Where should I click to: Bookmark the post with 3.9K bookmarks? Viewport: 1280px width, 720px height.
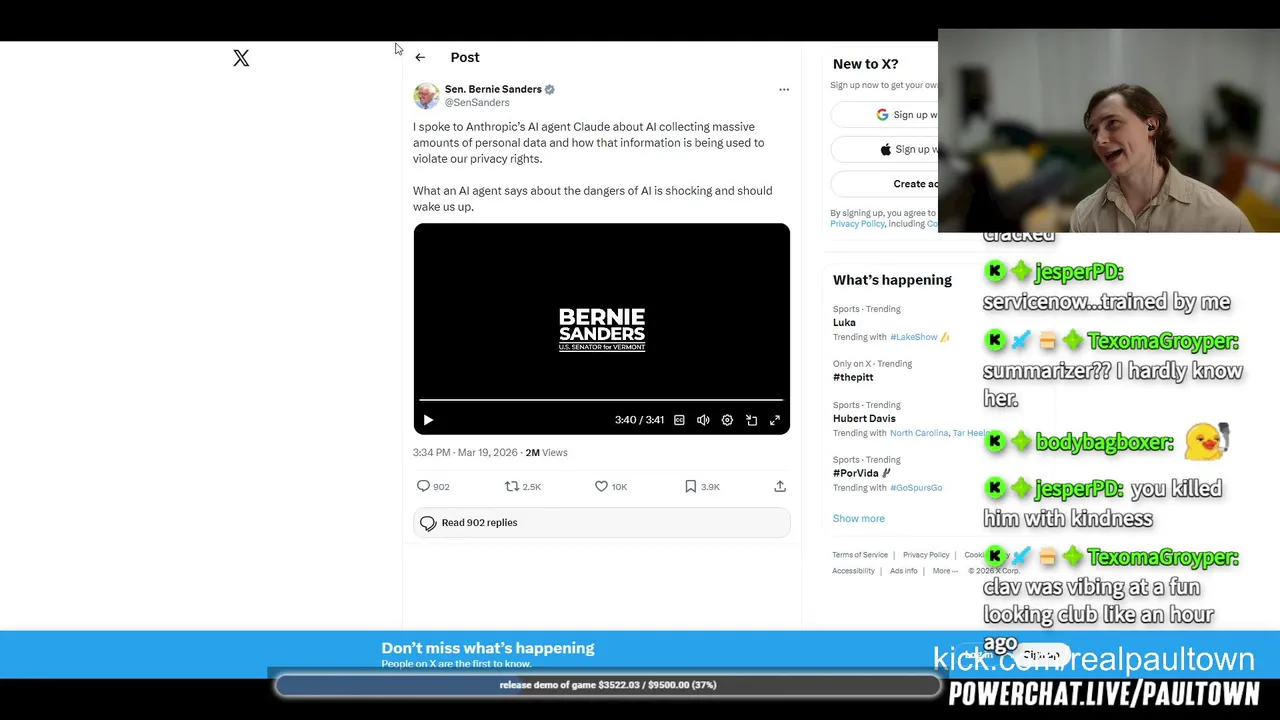tap(702, 486)
